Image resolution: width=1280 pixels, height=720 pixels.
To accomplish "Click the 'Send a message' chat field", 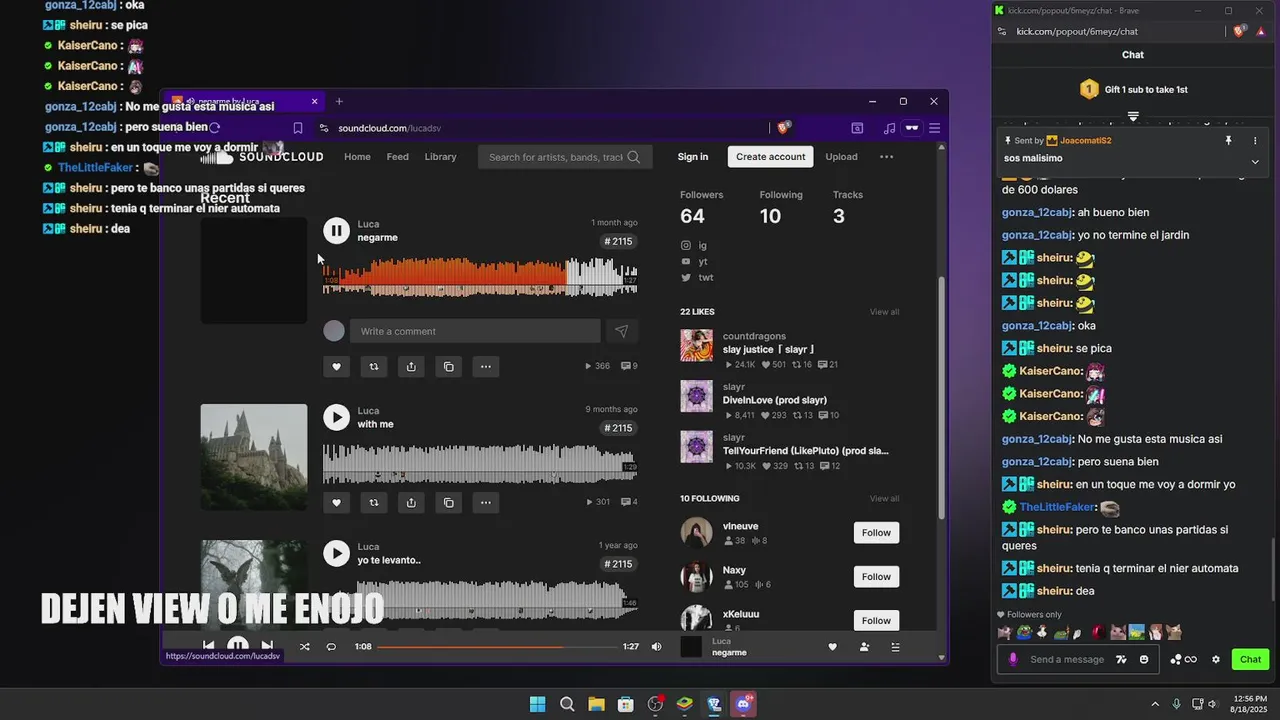I will (x=1066, y=659).
